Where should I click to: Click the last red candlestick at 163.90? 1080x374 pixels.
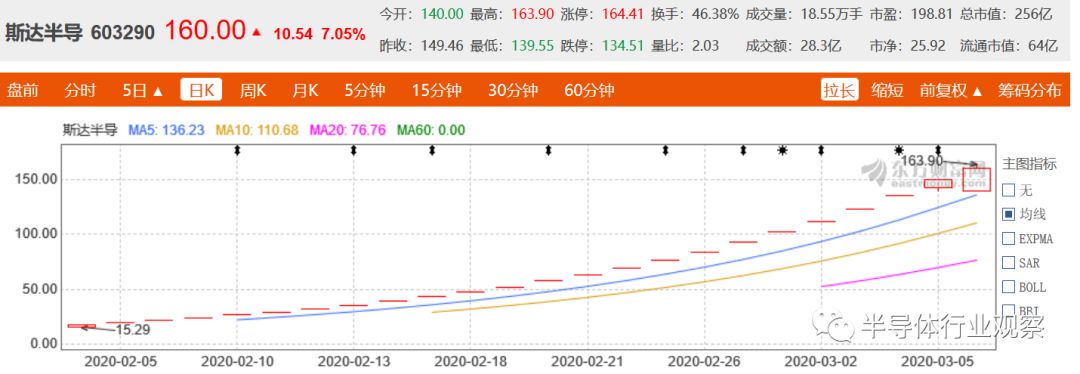(x=977, y=179)
